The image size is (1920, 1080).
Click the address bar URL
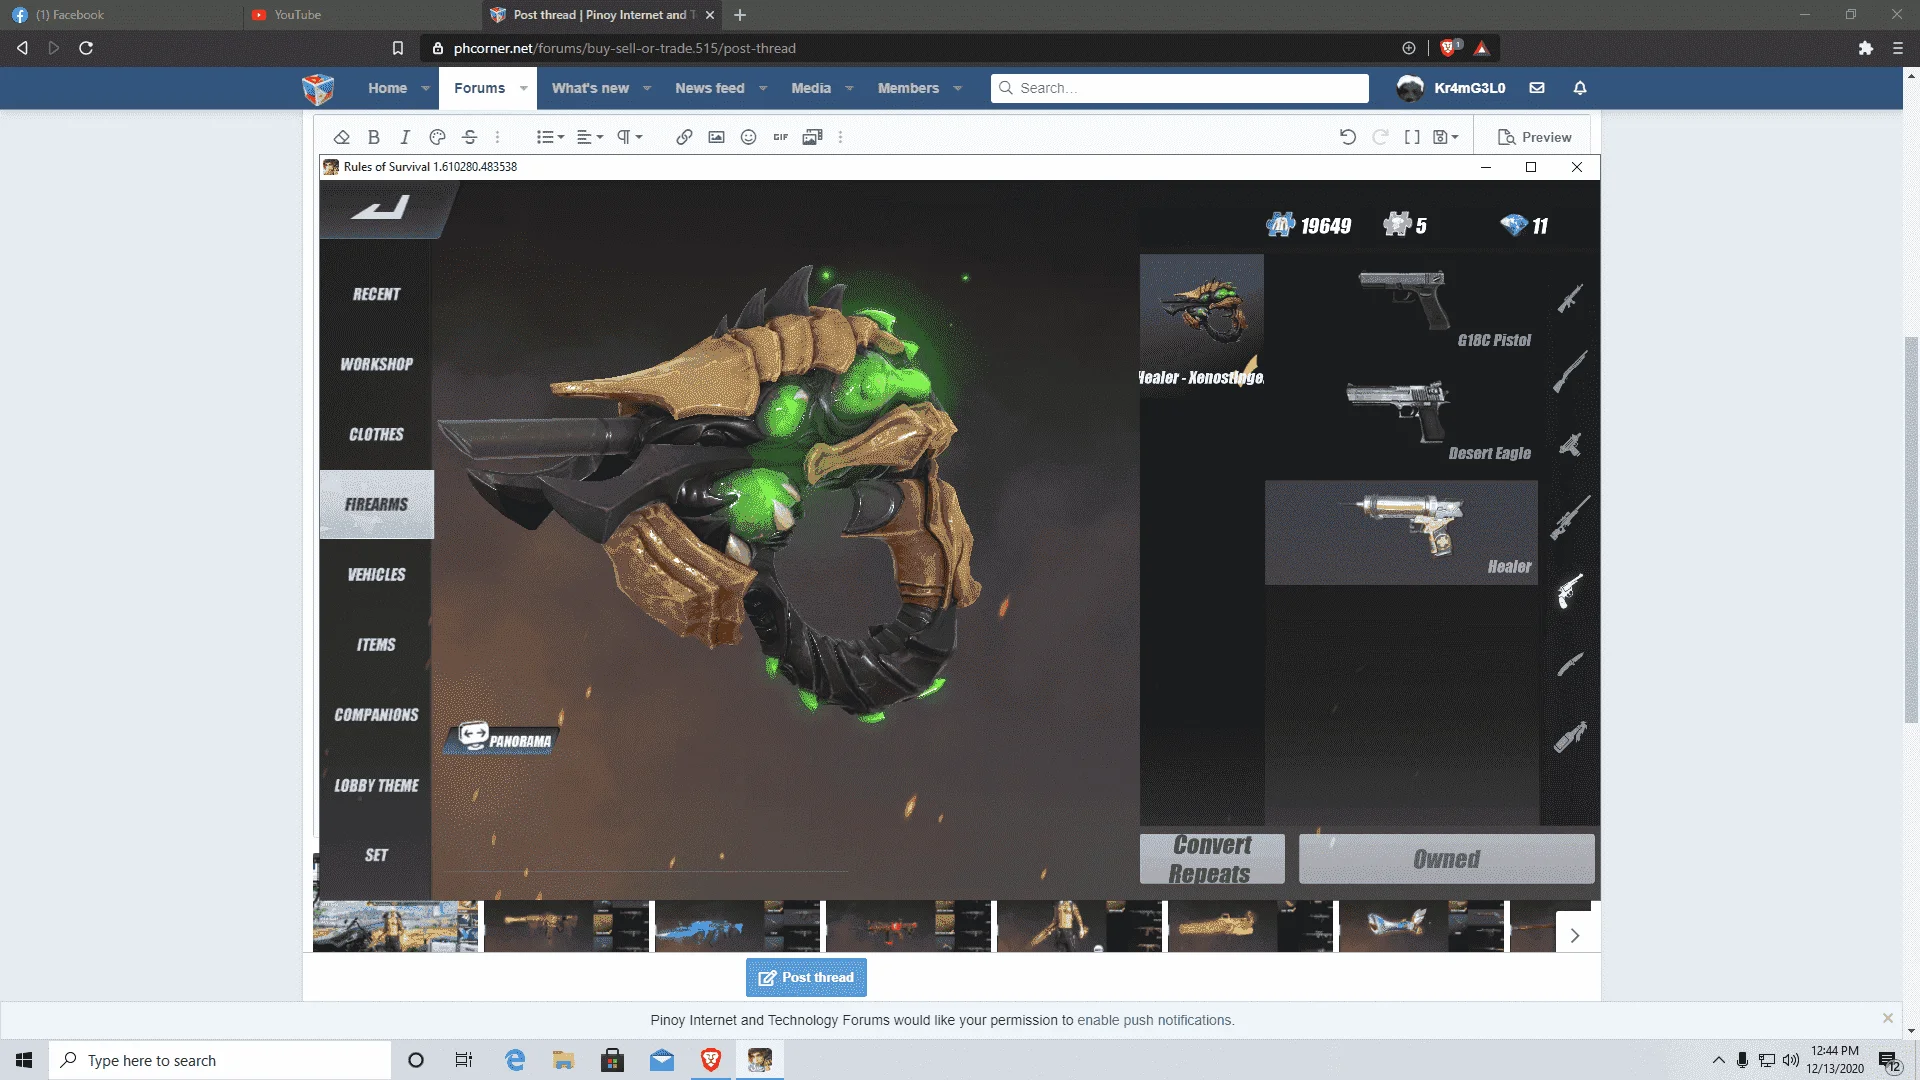pyautogui.click(x=625, y=48)
